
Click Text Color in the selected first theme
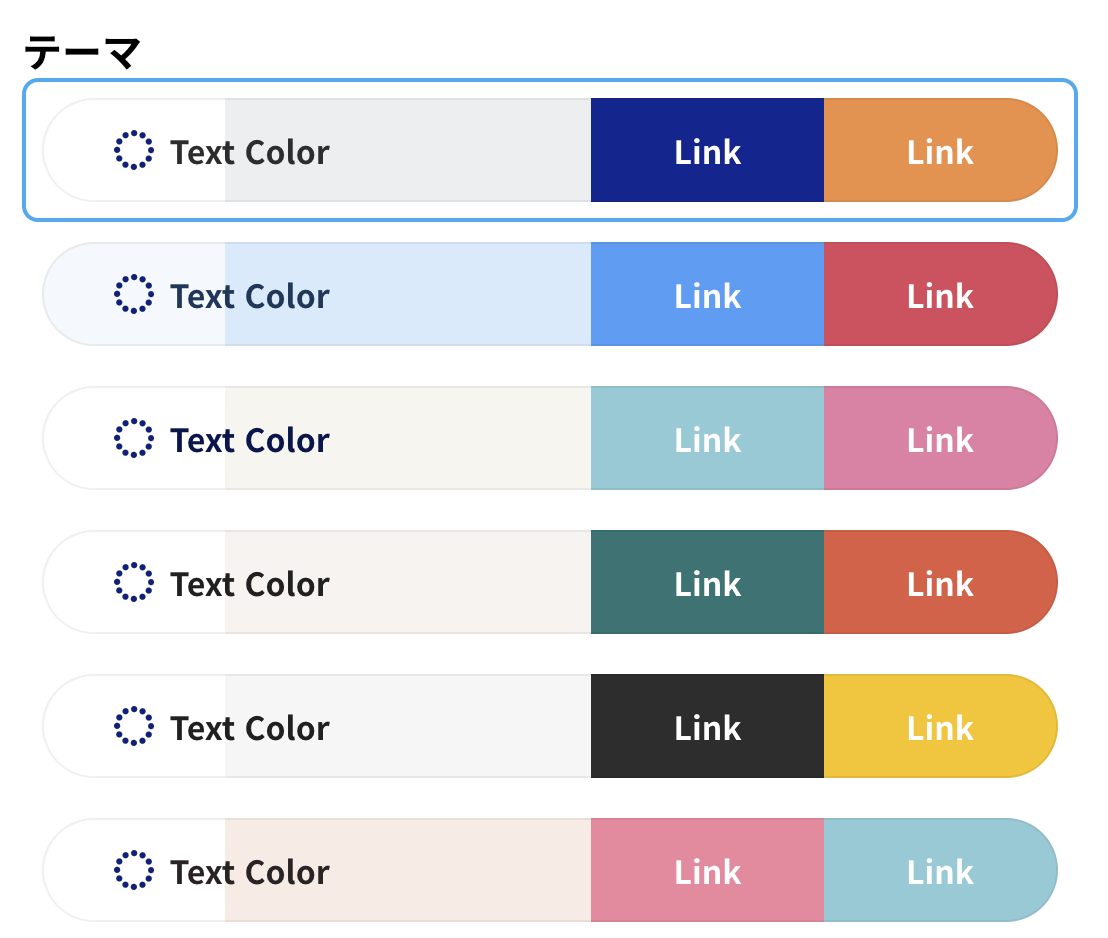point(250,152)
